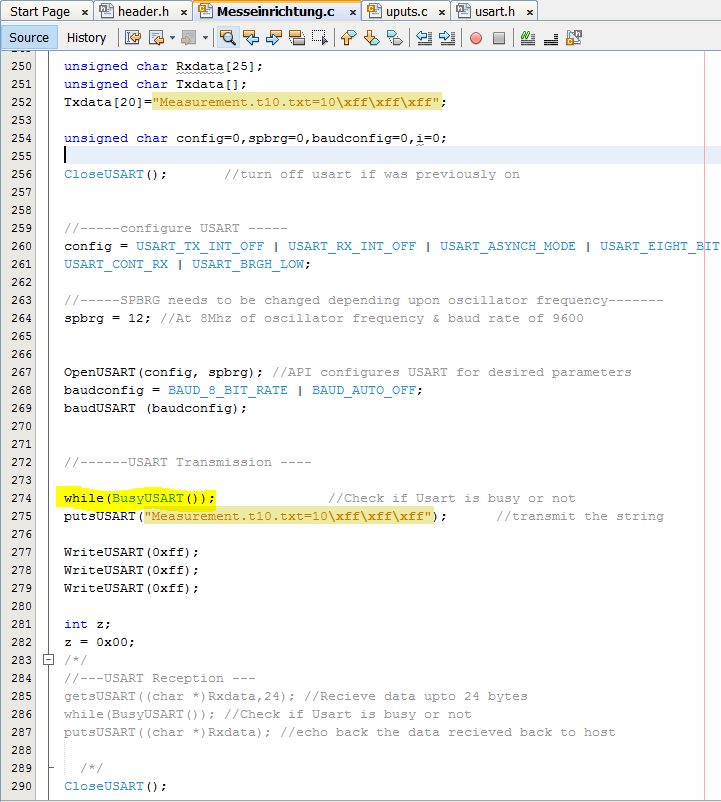Click '//------USART Transmission ----' comment

188,462
